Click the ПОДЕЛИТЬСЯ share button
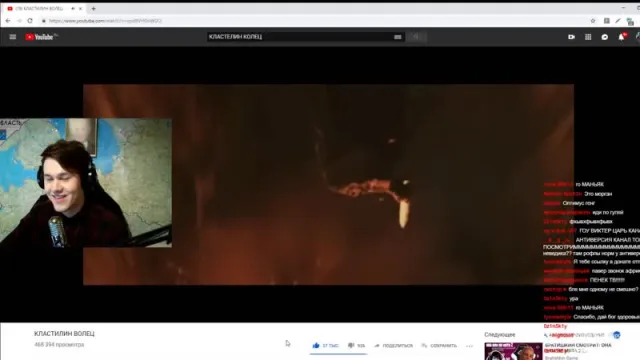The width and height of the screenshot is (640, 360). pyautogui.click(x=393, y=345)
